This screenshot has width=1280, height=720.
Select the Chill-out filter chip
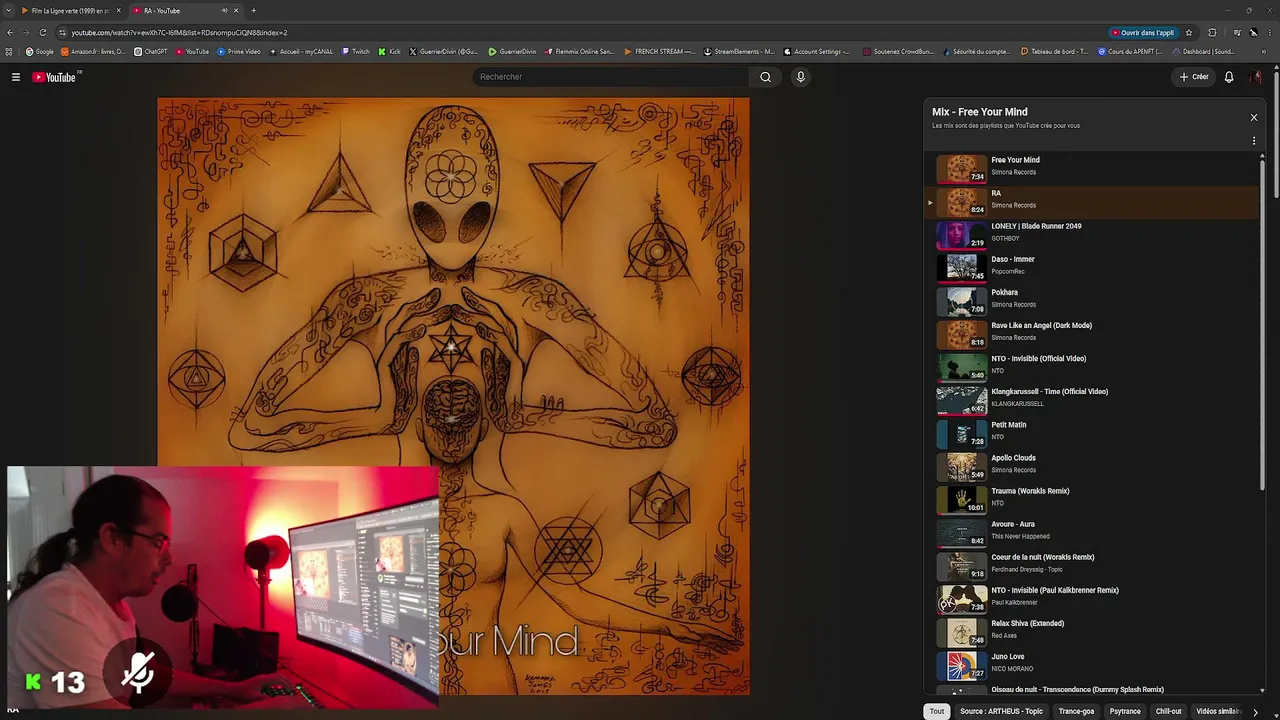tap(1169, 712)
